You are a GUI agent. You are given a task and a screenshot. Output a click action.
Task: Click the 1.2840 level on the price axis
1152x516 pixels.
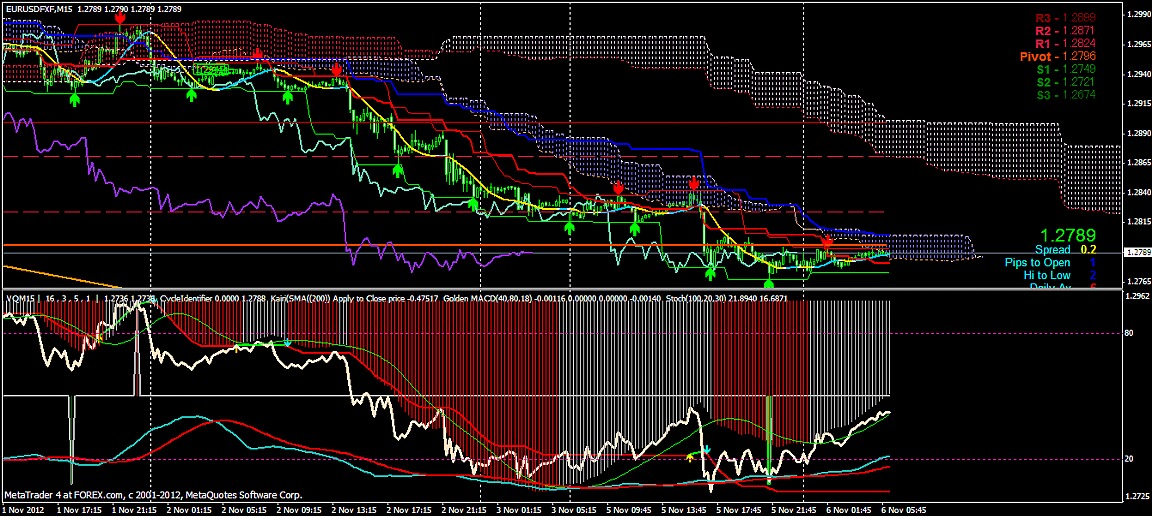tap(1137, 193)
